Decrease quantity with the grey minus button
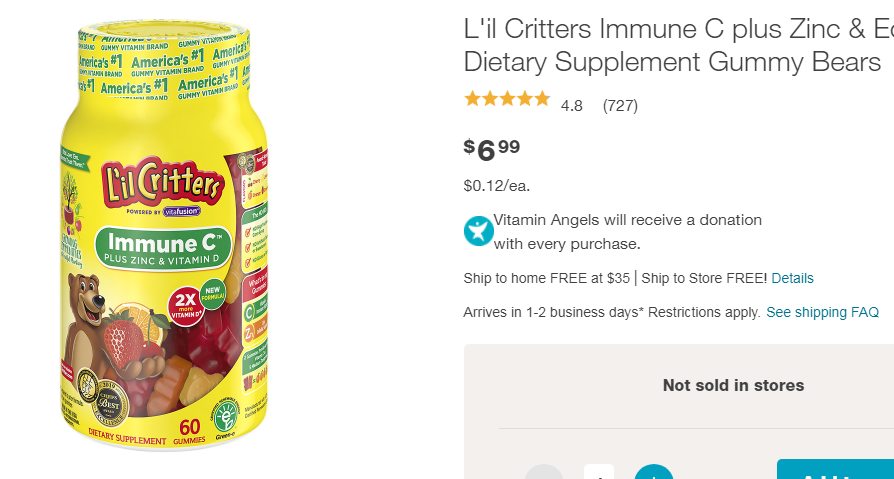Screen dimensions: 894x479 tap(543, 472)
